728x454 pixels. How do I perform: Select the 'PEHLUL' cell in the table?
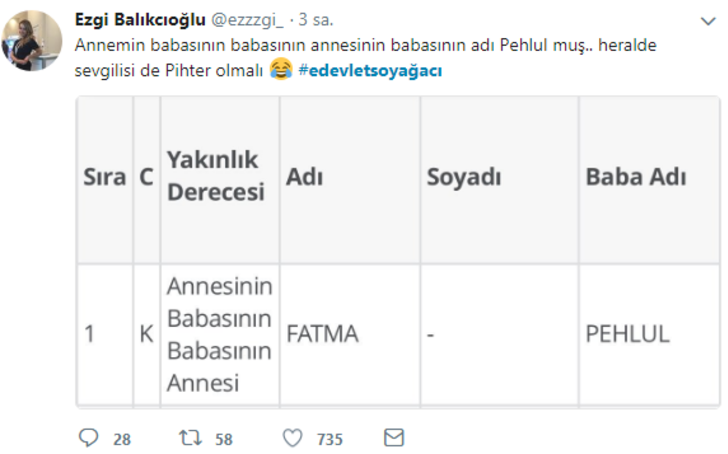[628, 334]
